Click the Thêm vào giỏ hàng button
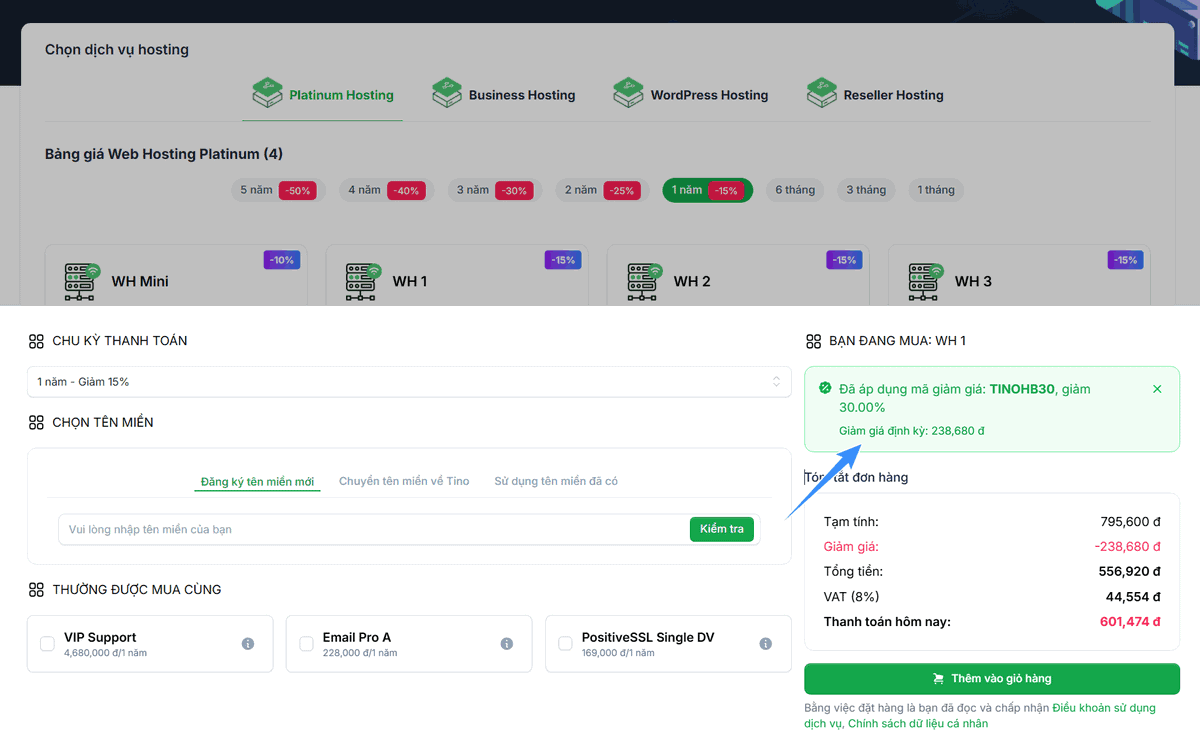Screen dimensions: 1200x751 (991, 678)
